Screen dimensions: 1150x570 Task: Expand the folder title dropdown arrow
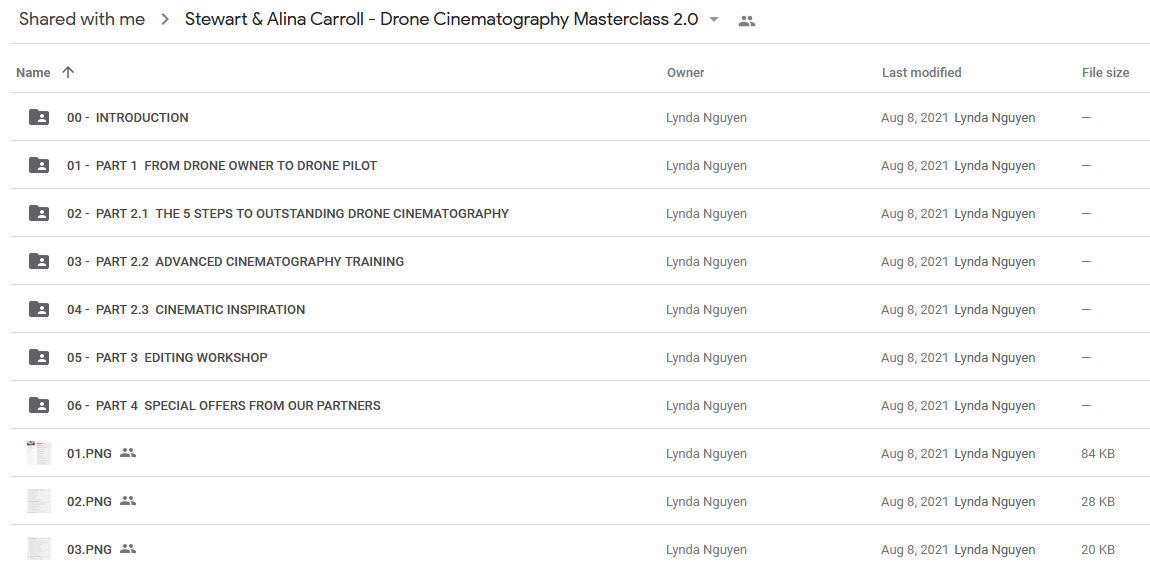click(714, 20)
